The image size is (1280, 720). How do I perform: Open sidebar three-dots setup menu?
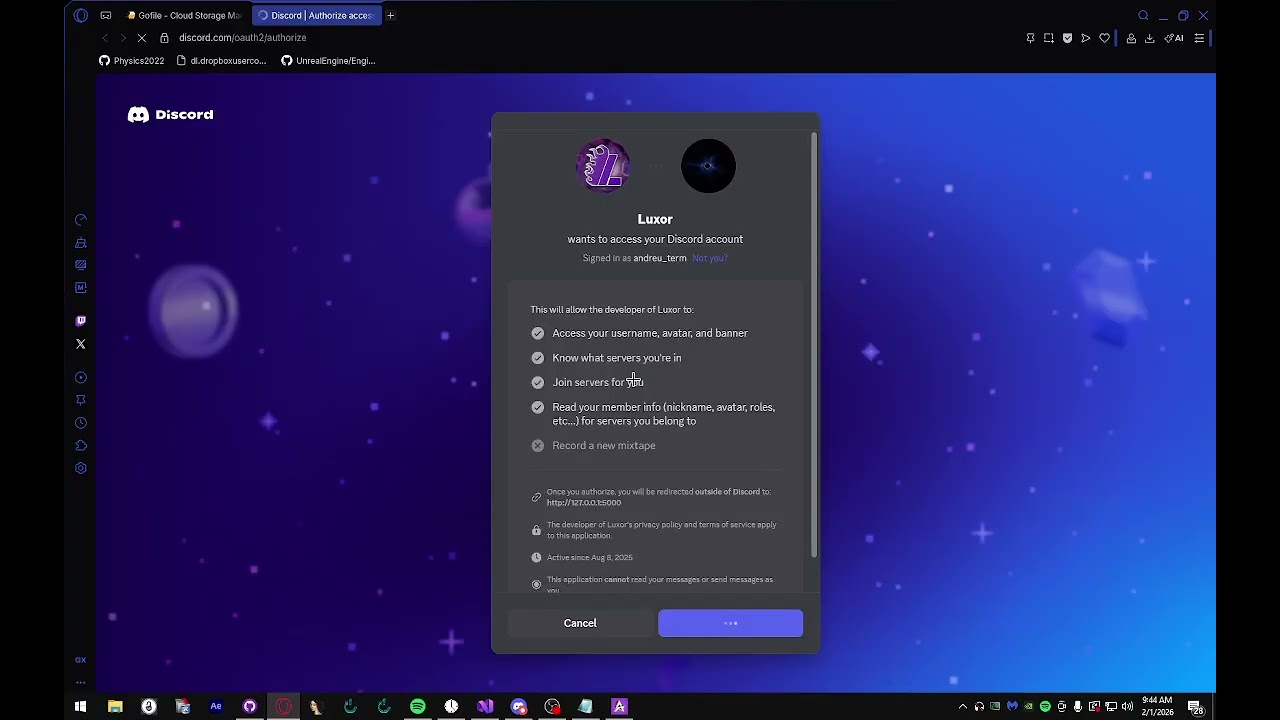pos(81,683)
